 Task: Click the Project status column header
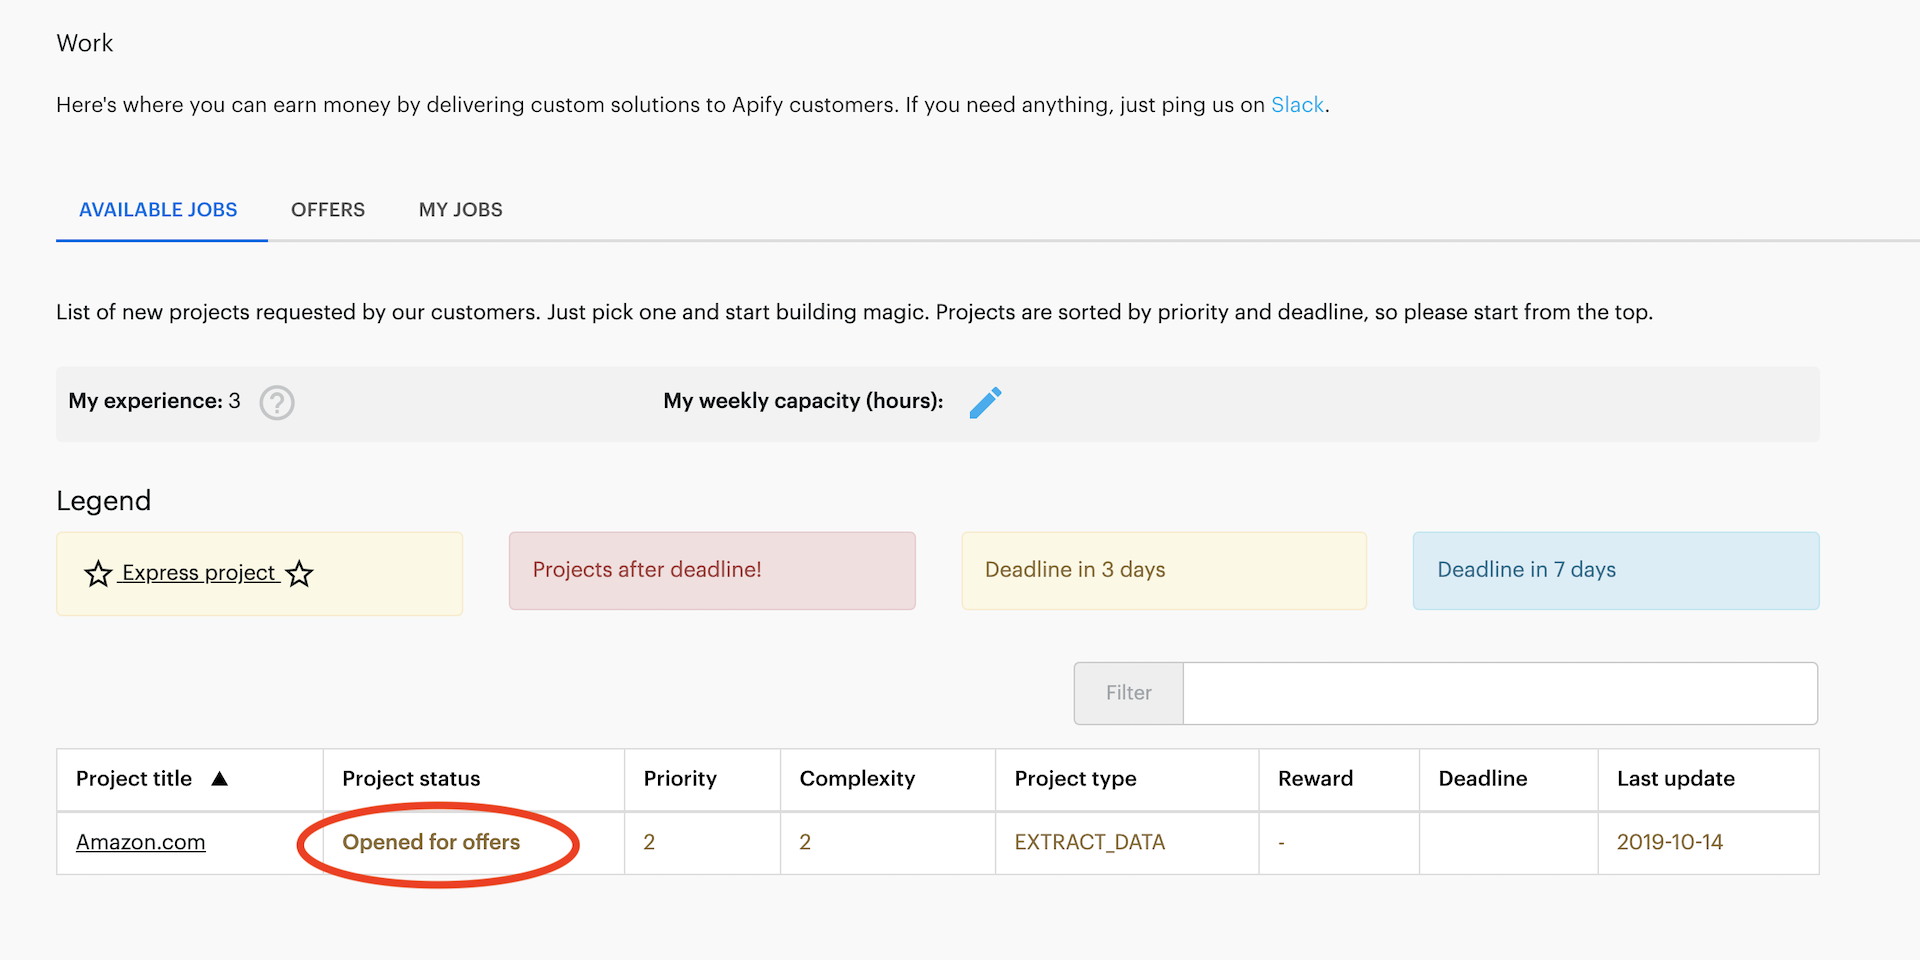[410, 779]
